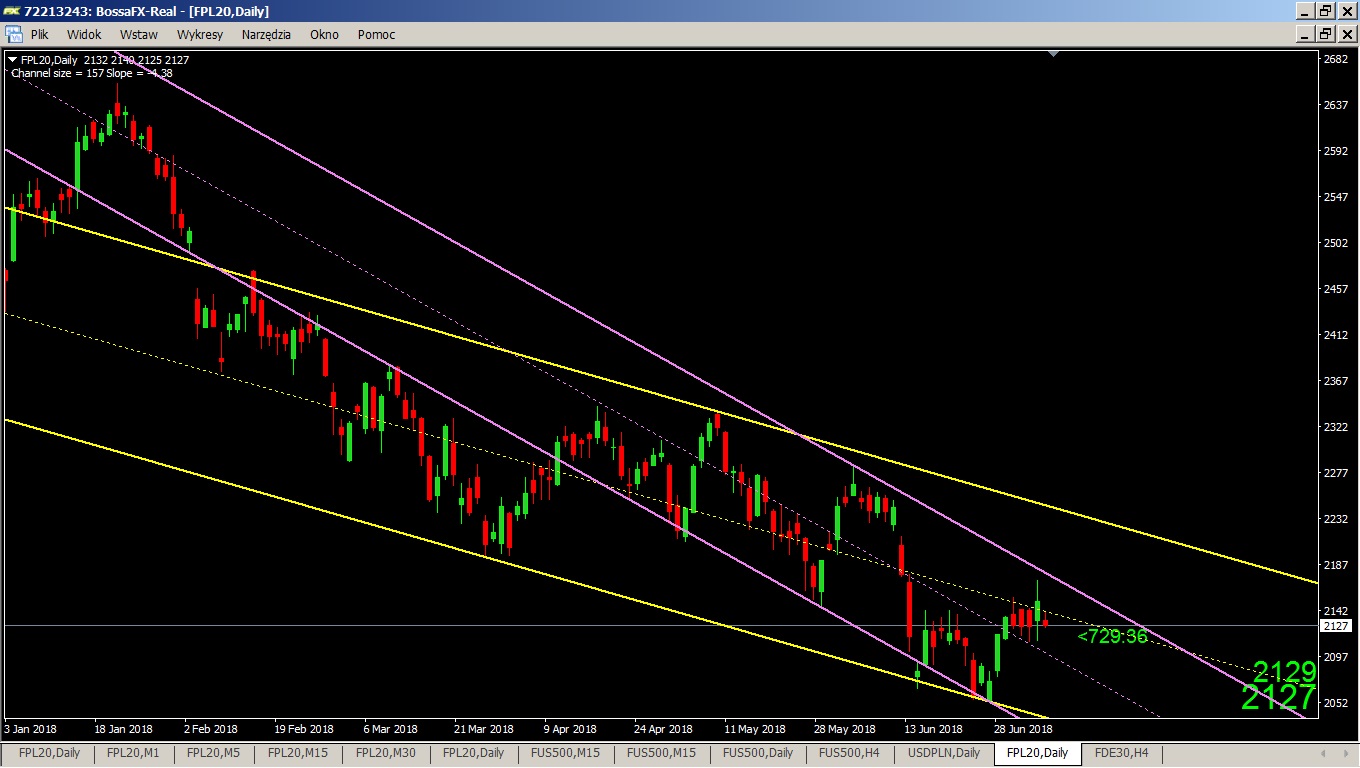The width and height of the screenshot is (1360, 768).
Task: Click the BossaFX application icon in title bar
Action: pos(12,11)
